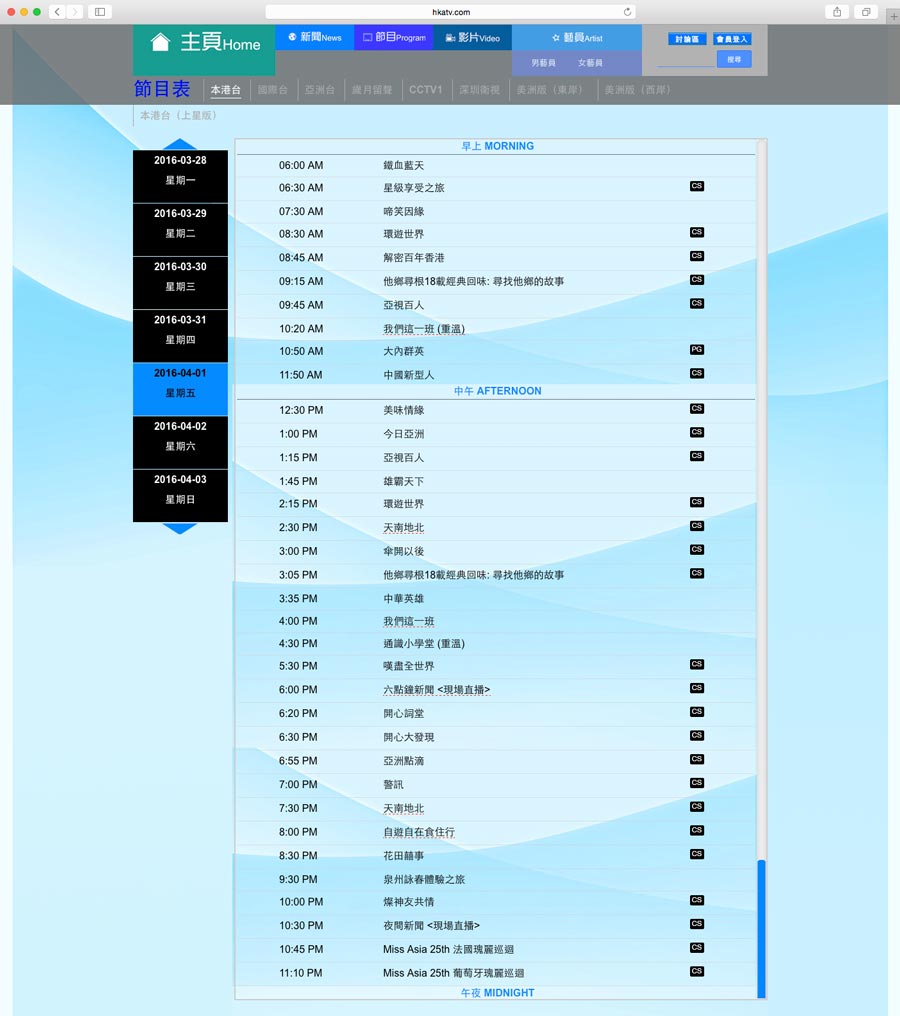Screen dimensions: 900x1016
Task: Open 本港台（上星版）sub-channel
Action: coord(181,115)
